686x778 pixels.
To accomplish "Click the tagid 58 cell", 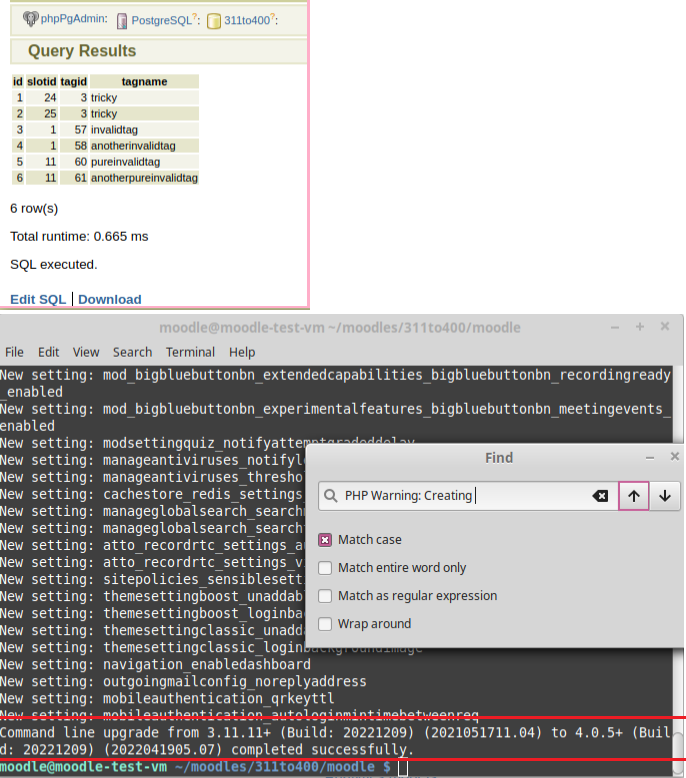I will [73, 146].
